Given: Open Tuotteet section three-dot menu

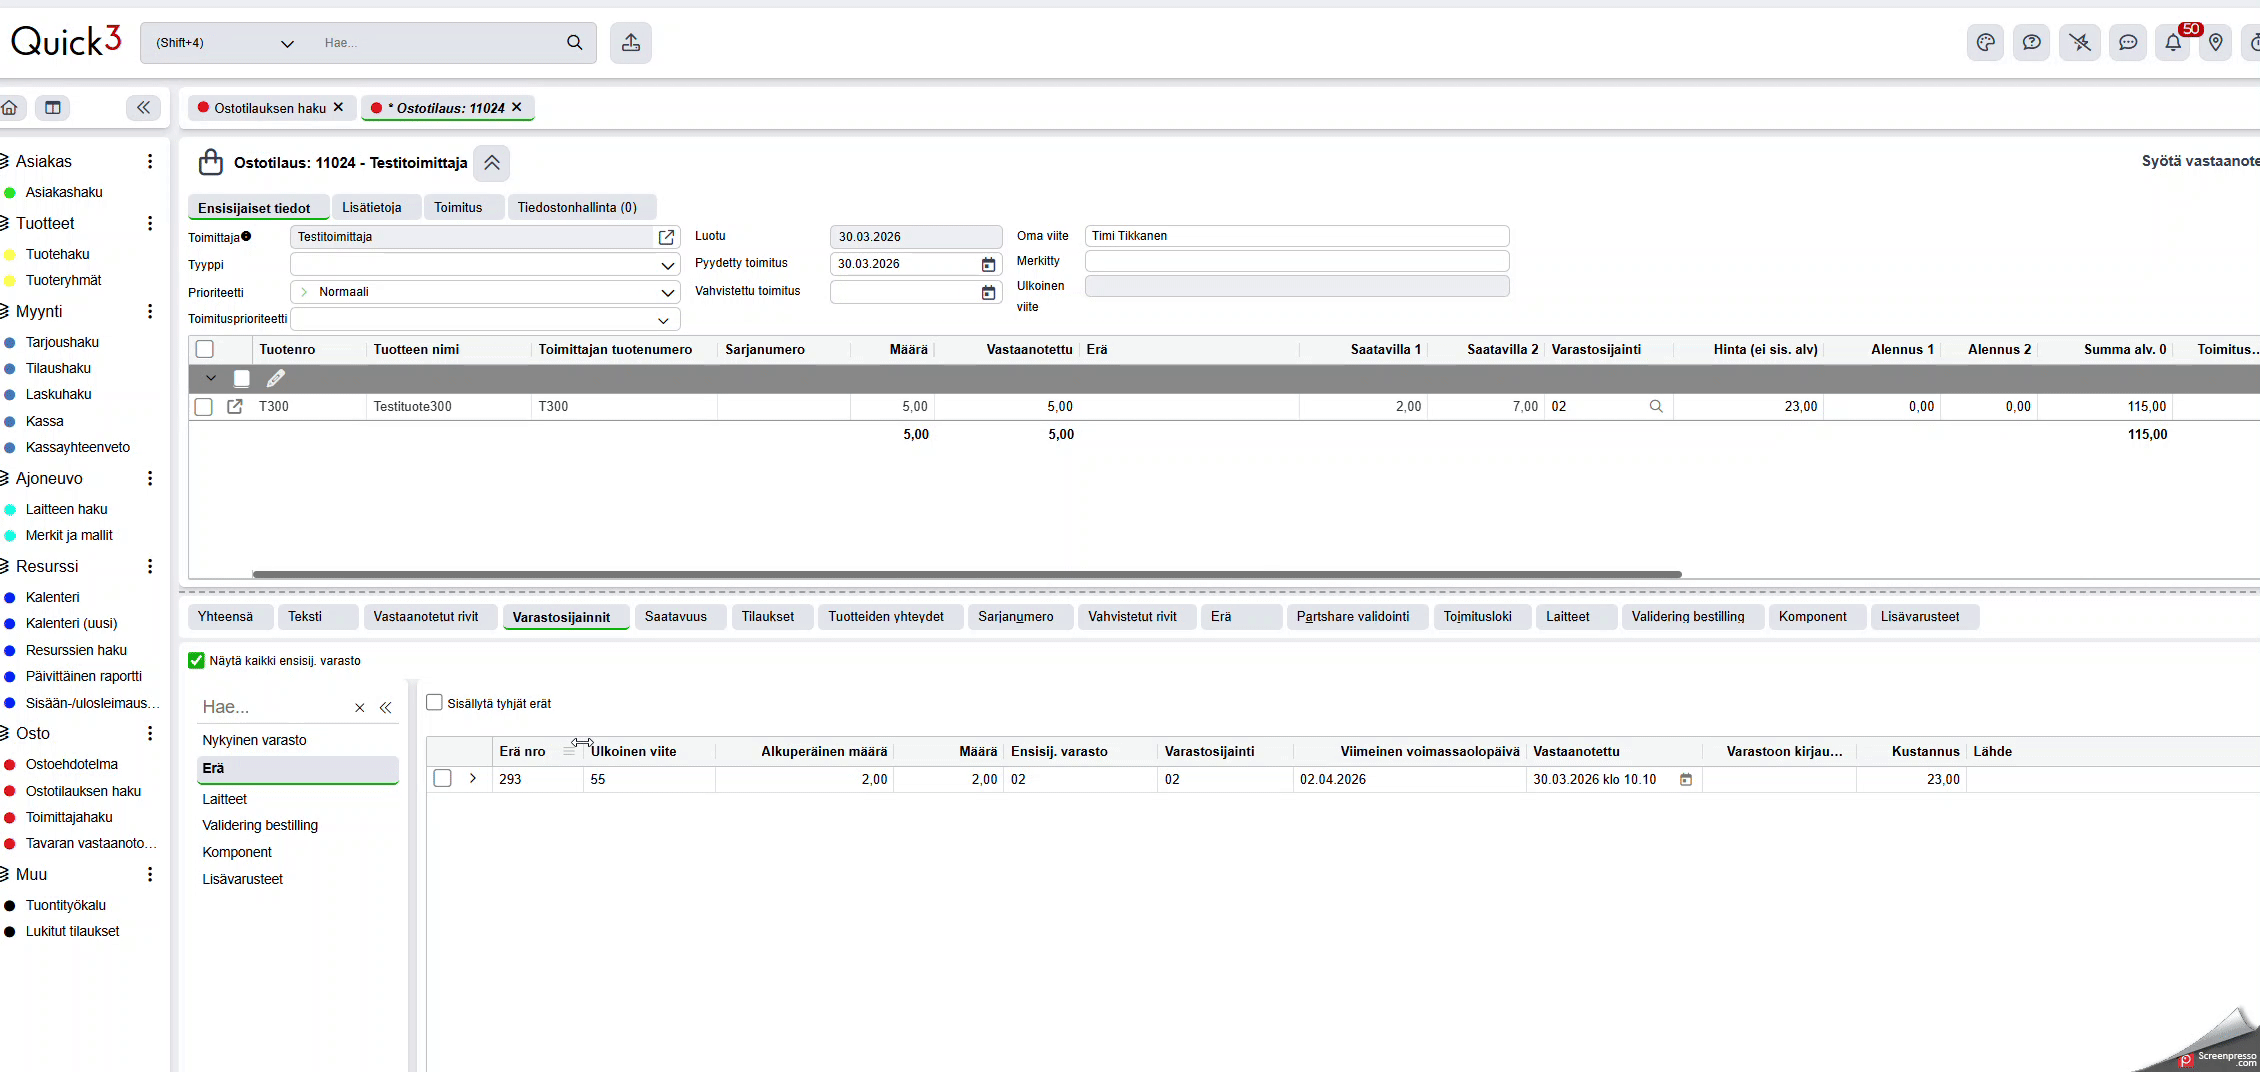Looking at the screenshot, I should (150, 223).
